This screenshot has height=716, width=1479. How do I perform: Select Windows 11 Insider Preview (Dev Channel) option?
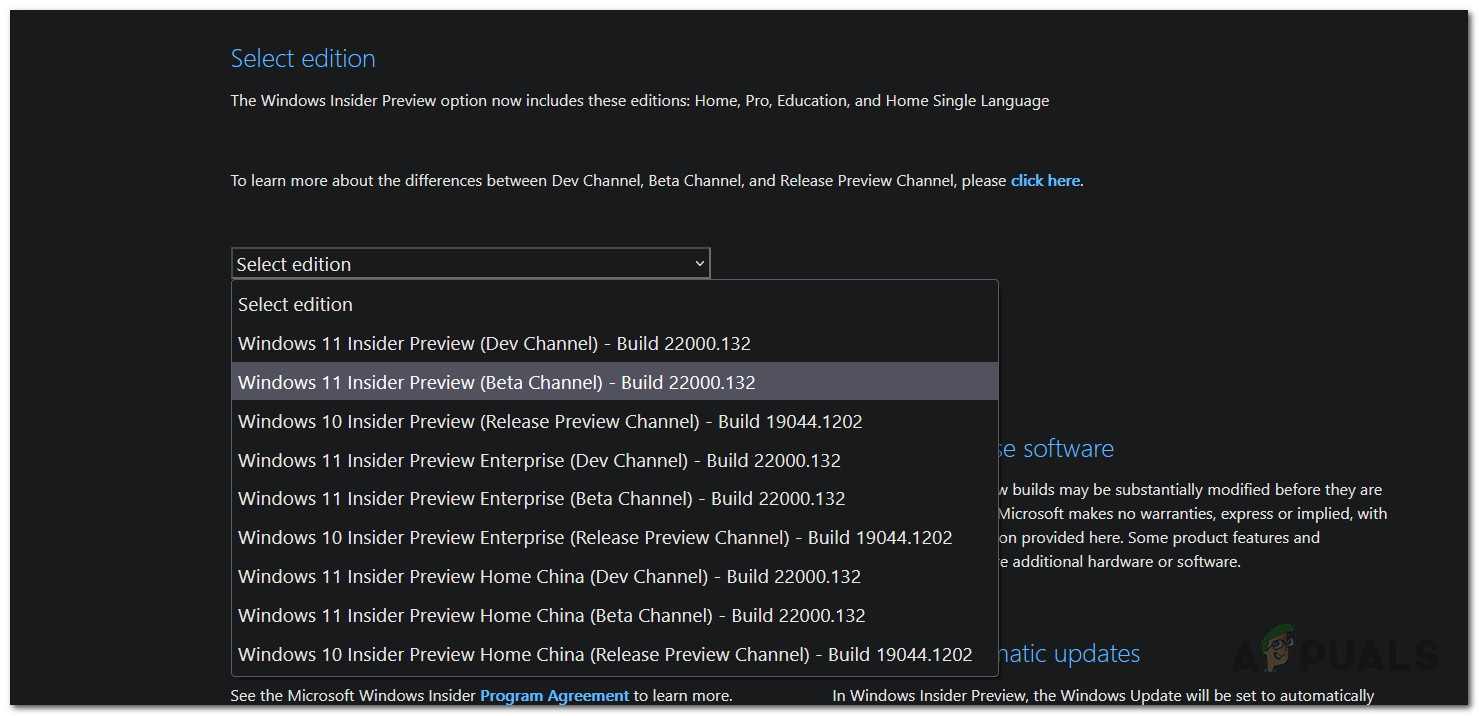[494, 343]
